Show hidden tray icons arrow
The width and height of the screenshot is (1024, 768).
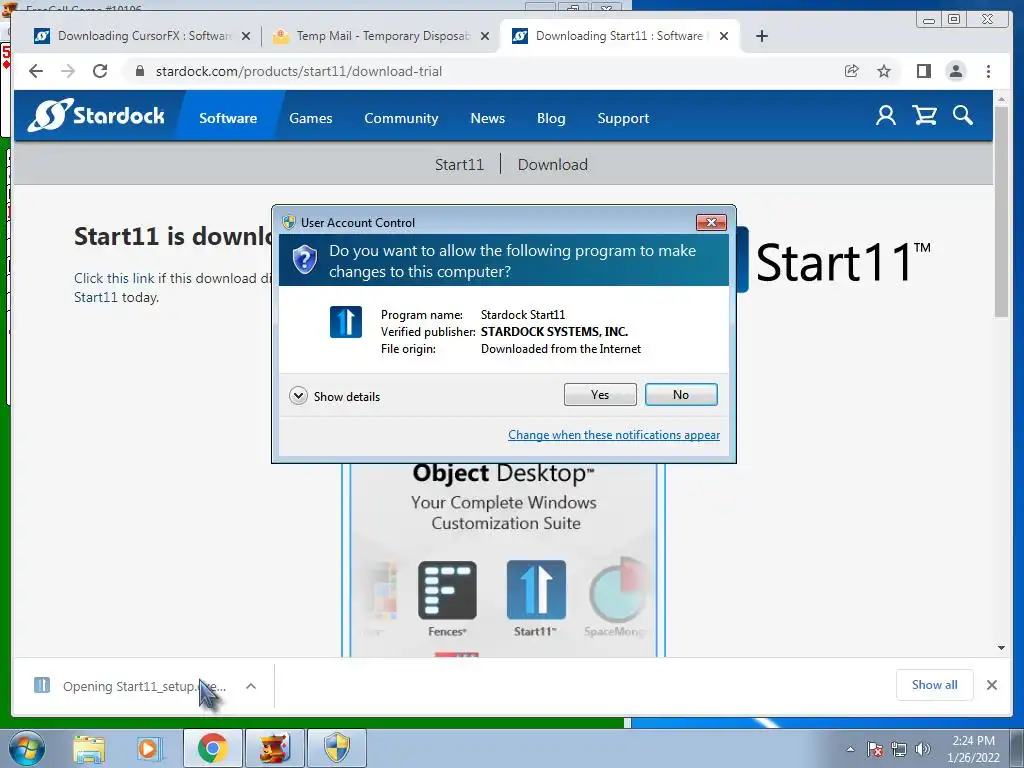click(850, 749)
